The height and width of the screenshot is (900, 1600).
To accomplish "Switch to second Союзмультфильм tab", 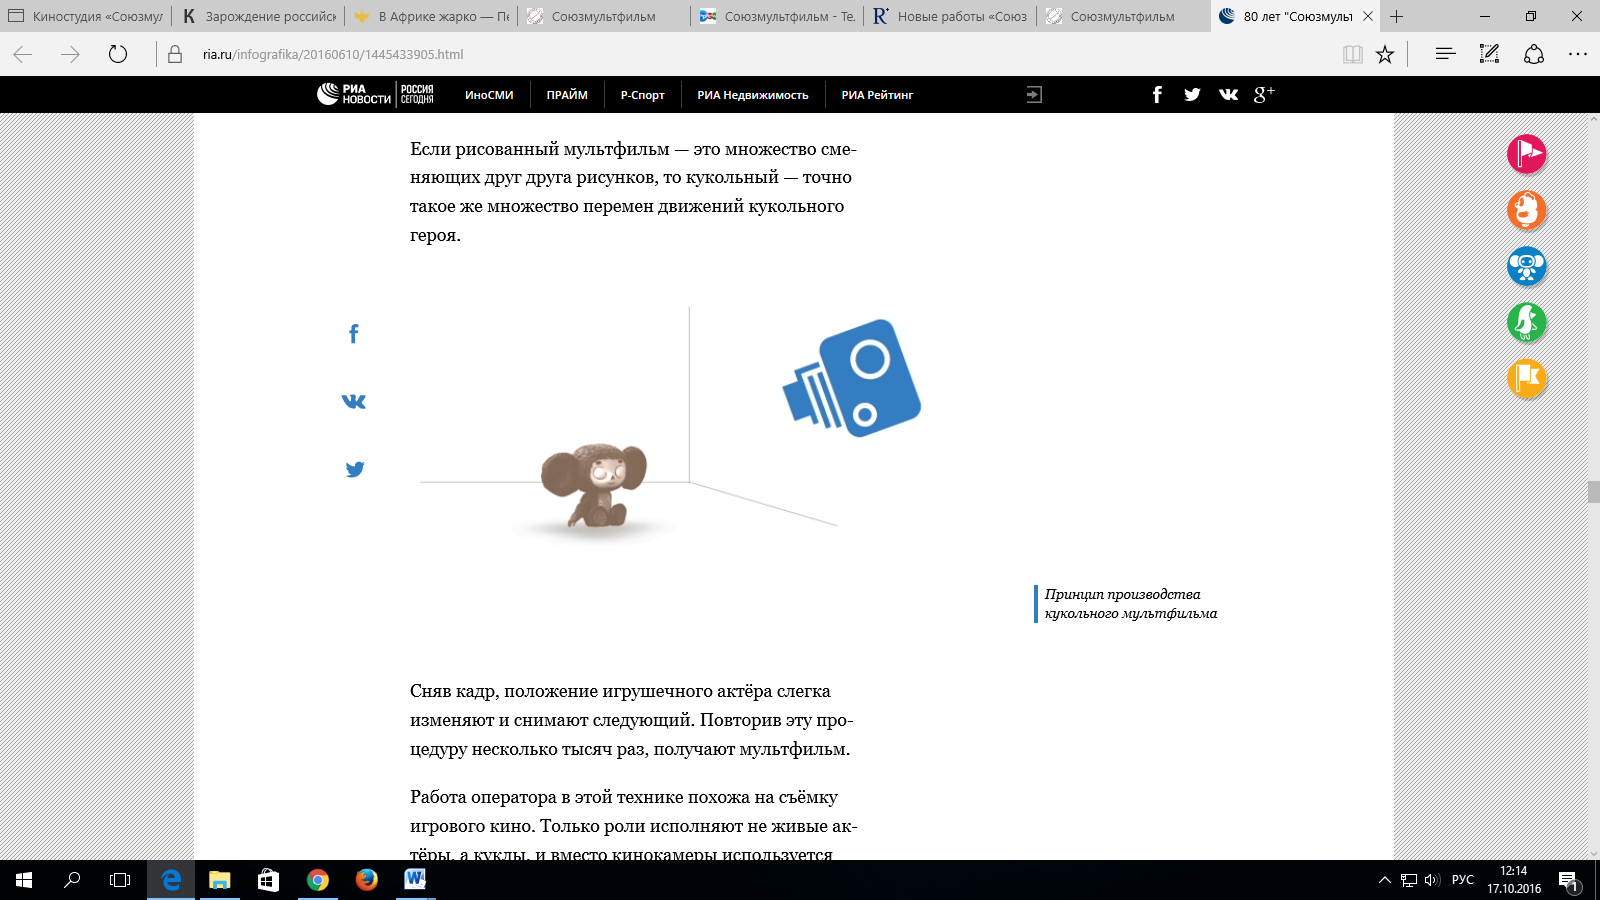I will click(1123, 16).
